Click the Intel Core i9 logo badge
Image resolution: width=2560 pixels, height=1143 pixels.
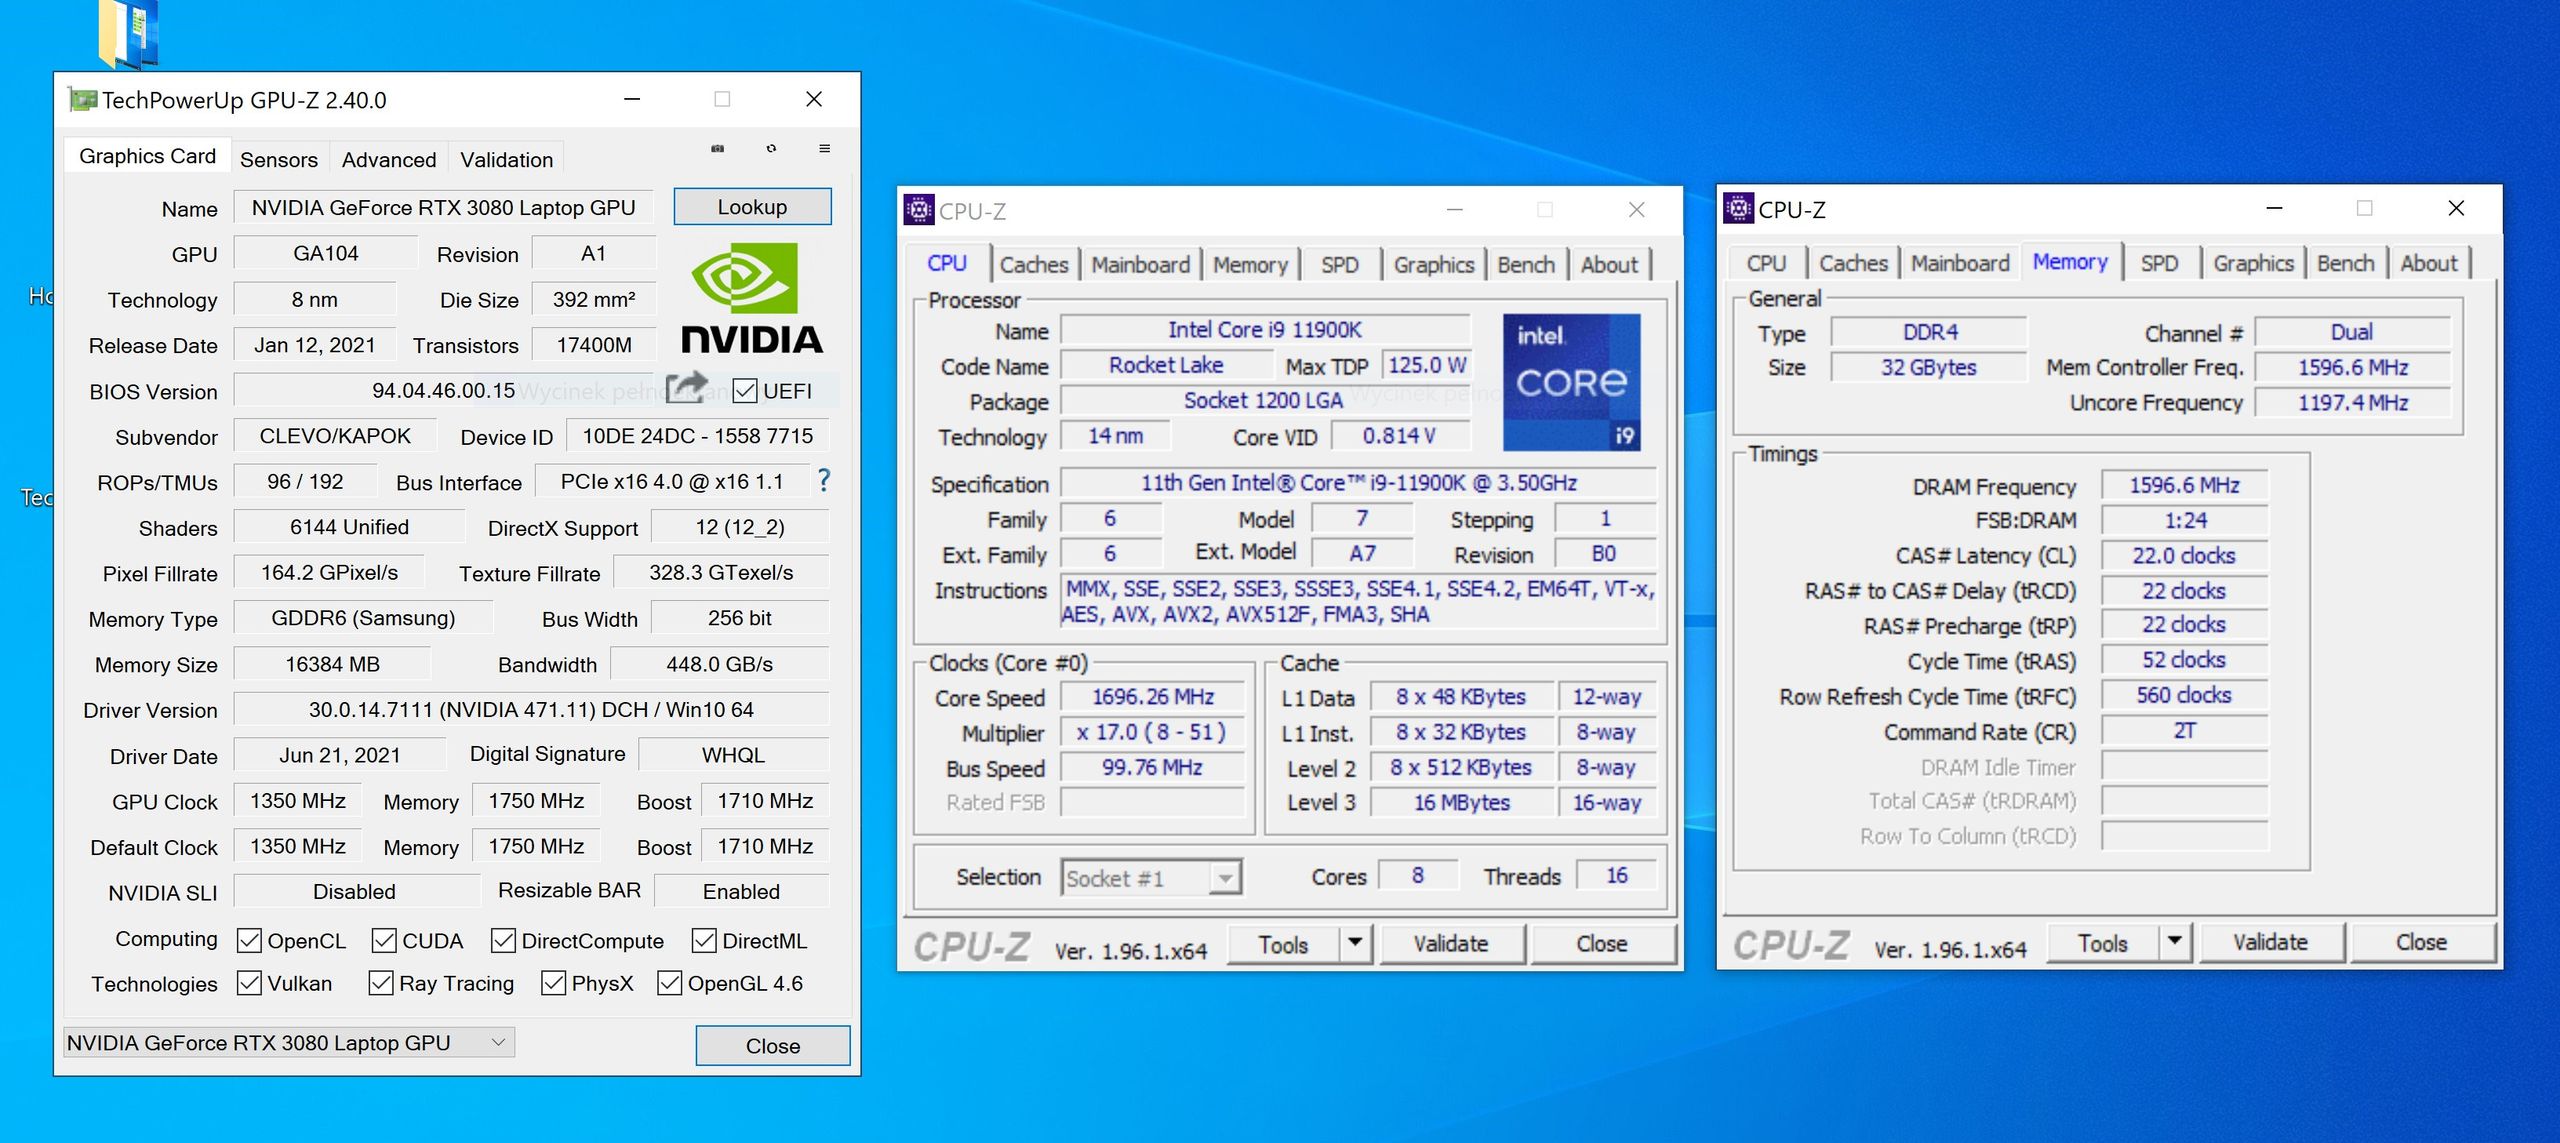pyautogui.click(x=1571, y=383)
